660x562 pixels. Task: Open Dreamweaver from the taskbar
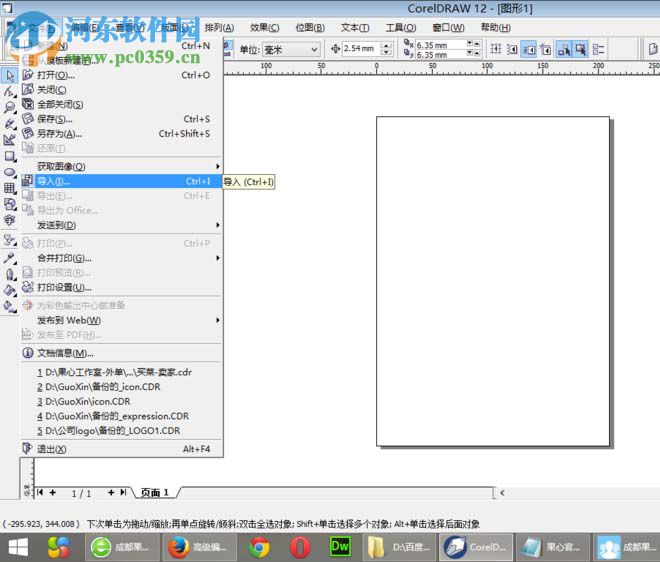click(340, 547)
